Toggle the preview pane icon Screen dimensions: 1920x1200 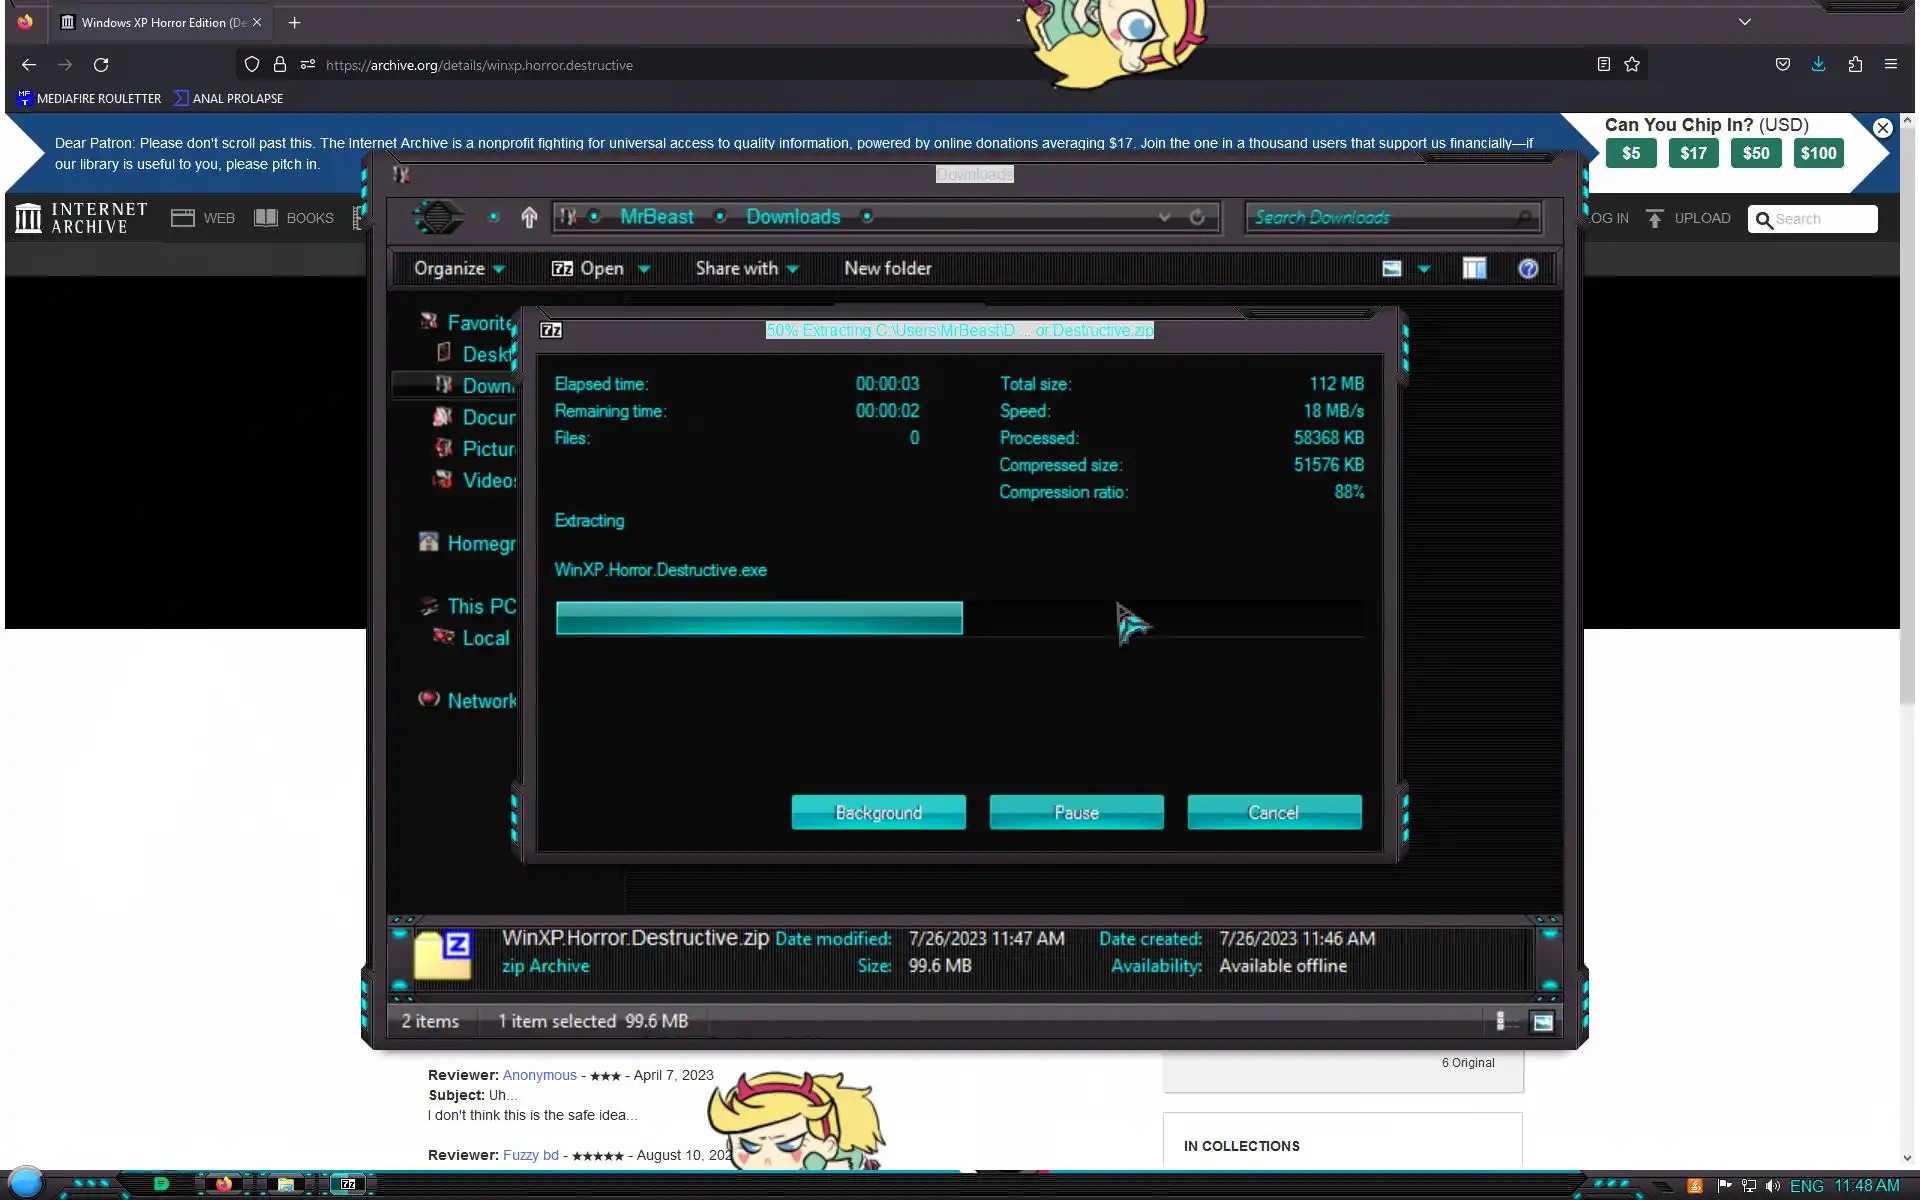tap(1474, 268)
